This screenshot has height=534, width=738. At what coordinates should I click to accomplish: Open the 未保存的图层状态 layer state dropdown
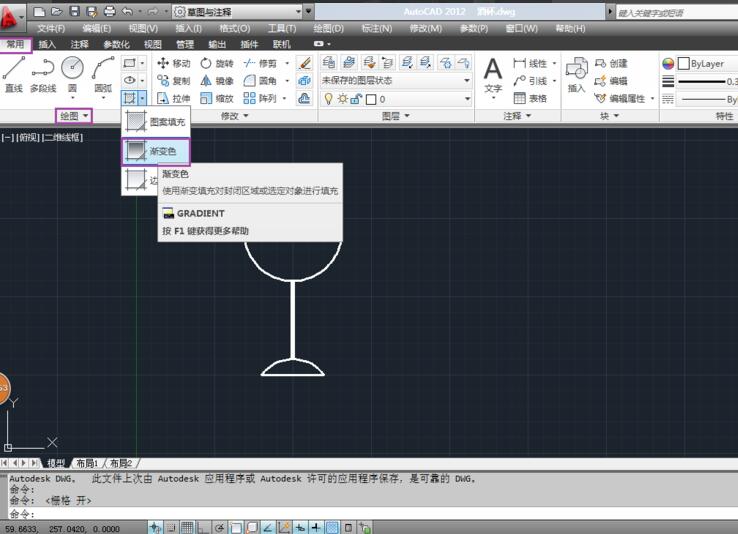pos(467,80)
